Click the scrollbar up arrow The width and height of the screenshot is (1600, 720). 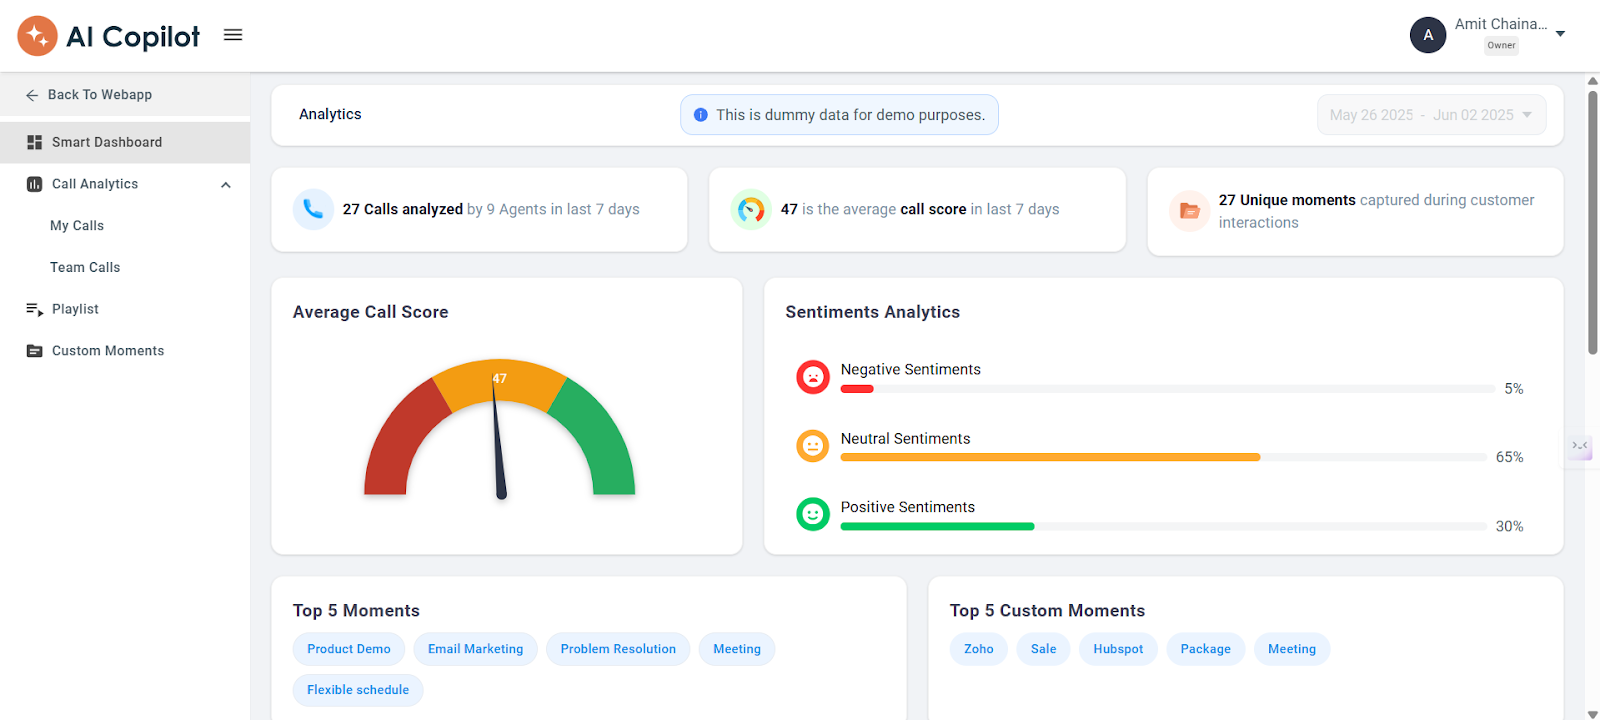coord(1592,81)
